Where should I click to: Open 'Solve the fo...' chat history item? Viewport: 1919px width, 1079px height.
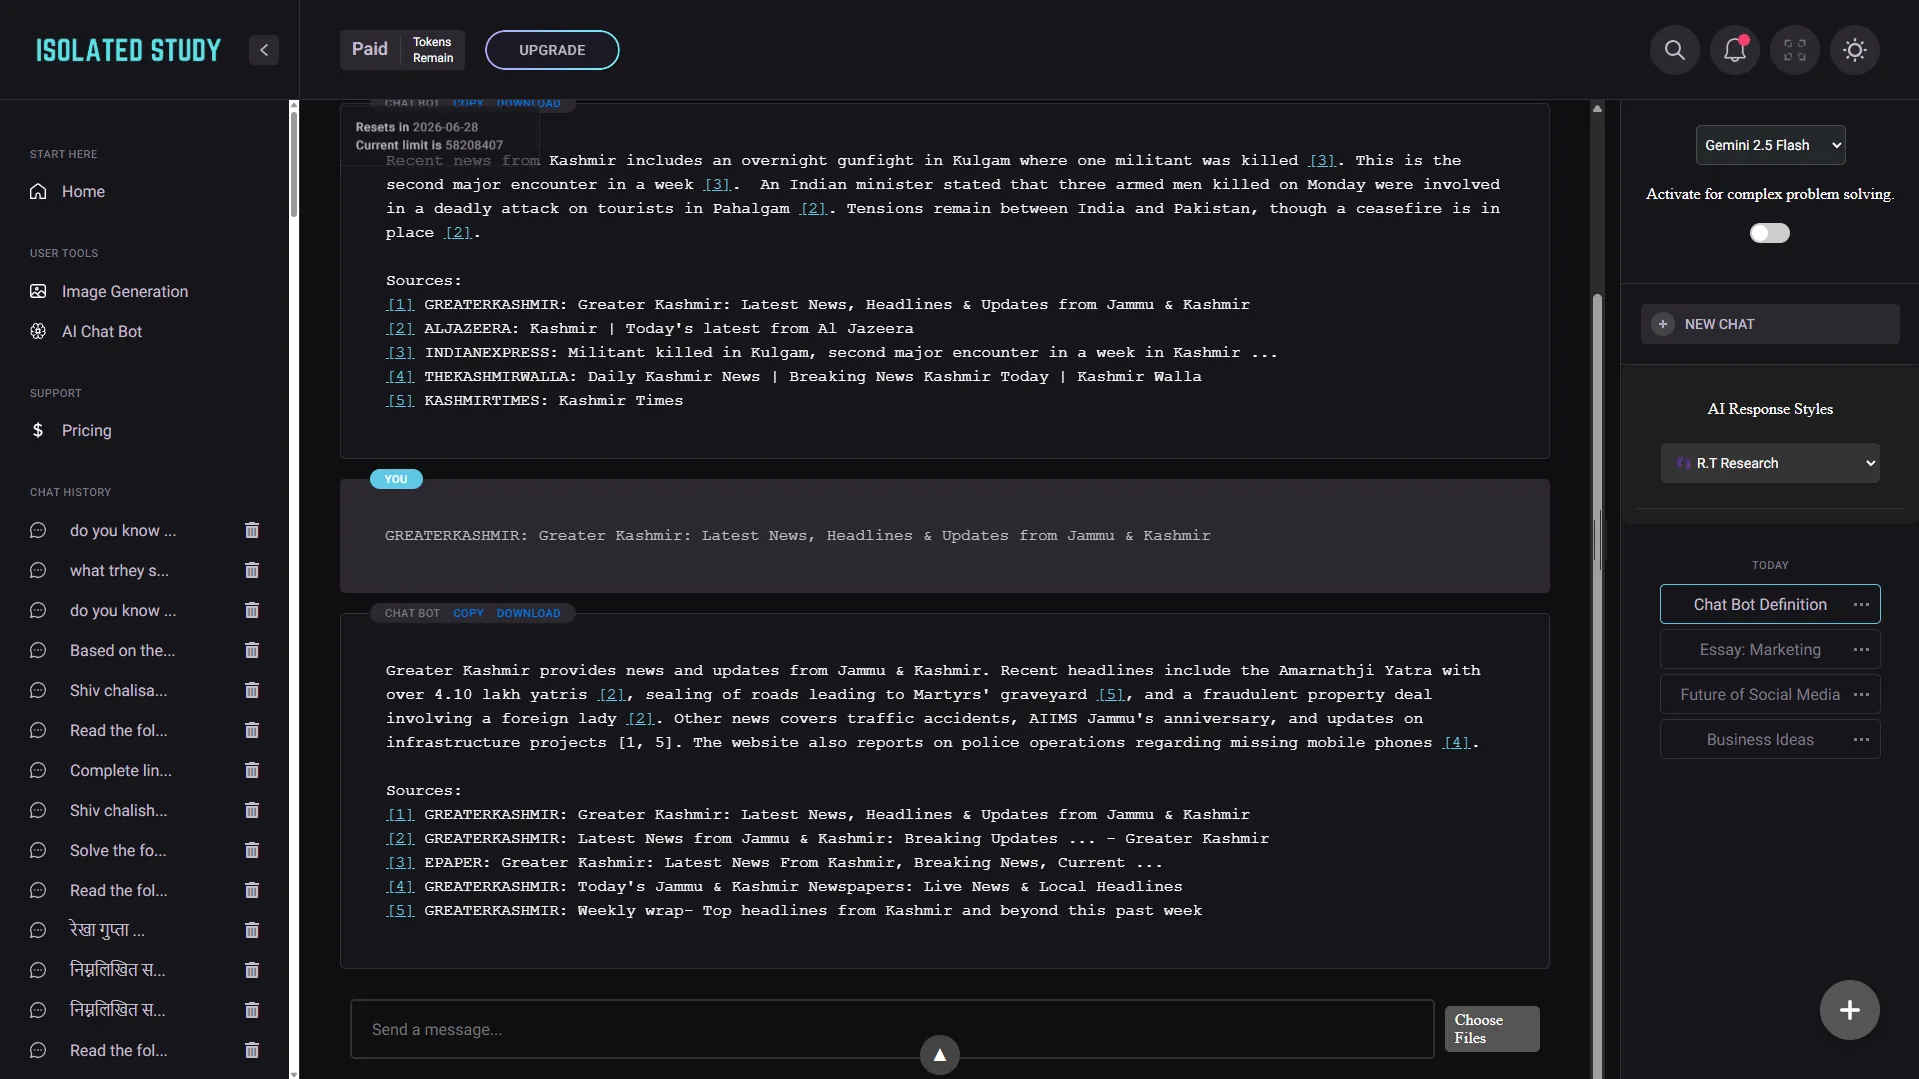pos(118,850)
